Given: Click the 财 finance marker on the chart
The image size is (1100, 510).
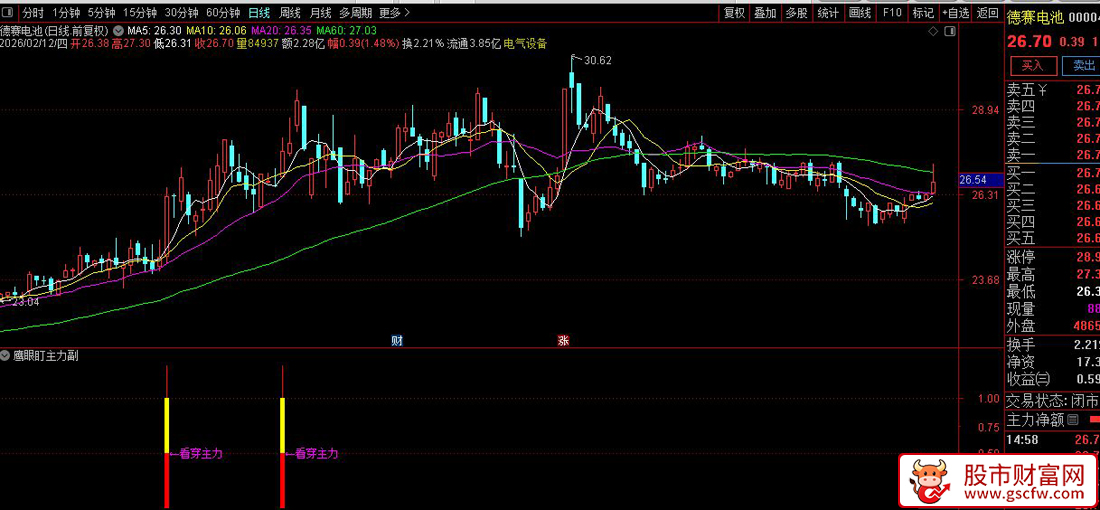Looking at the screenshot, I should (x=397, y=341).
